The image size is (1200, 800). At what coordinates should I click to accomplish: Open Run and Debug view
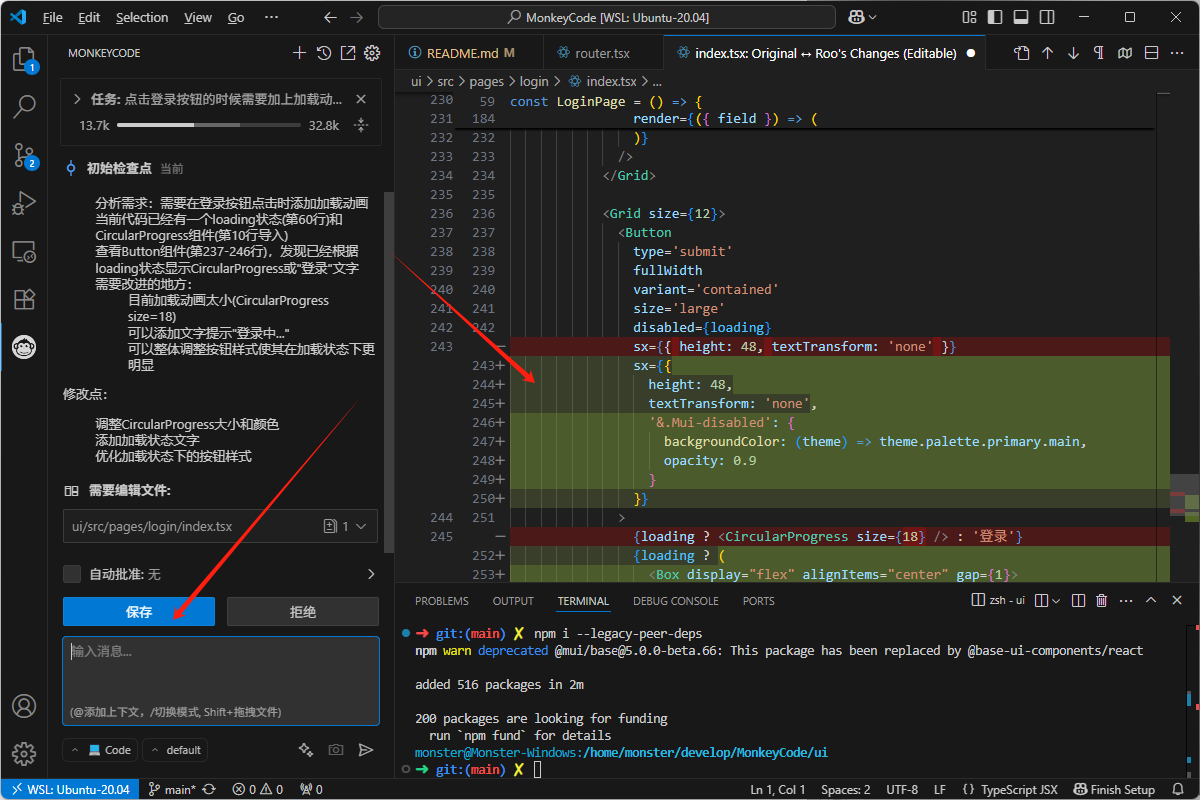24,203
